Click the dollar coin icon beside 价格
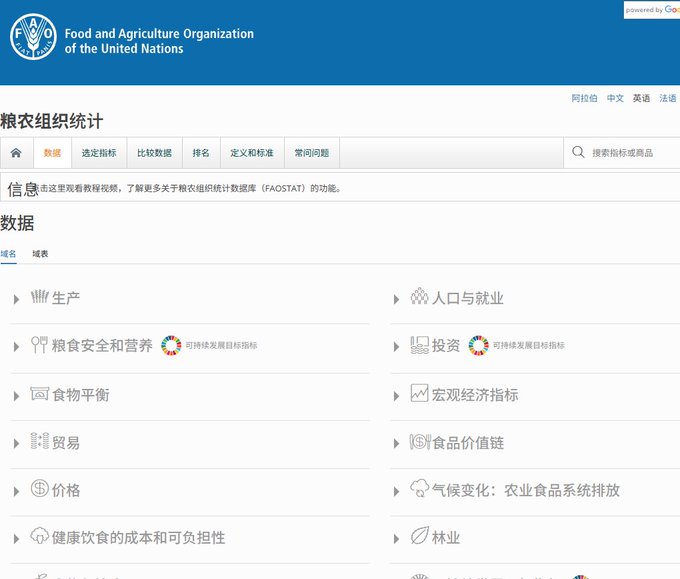680x579 pixels. coord(39,488)
